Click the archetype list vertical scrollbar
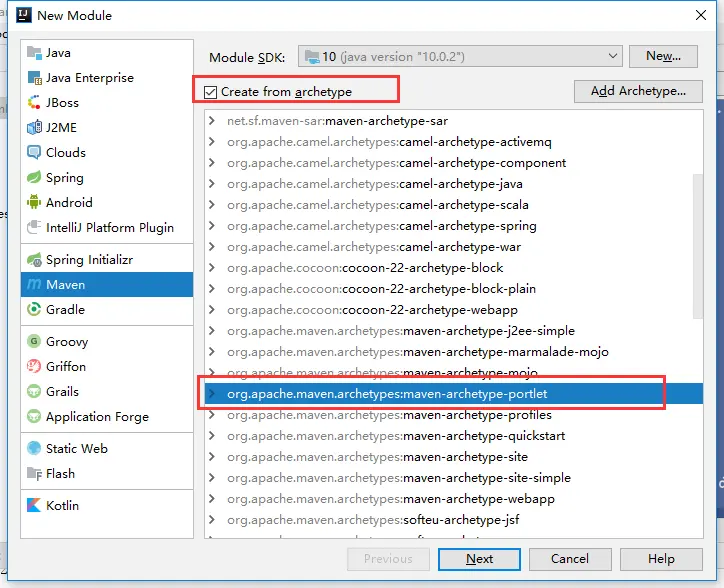Viewport: 724px width, 588px height. tap(698, 246)
